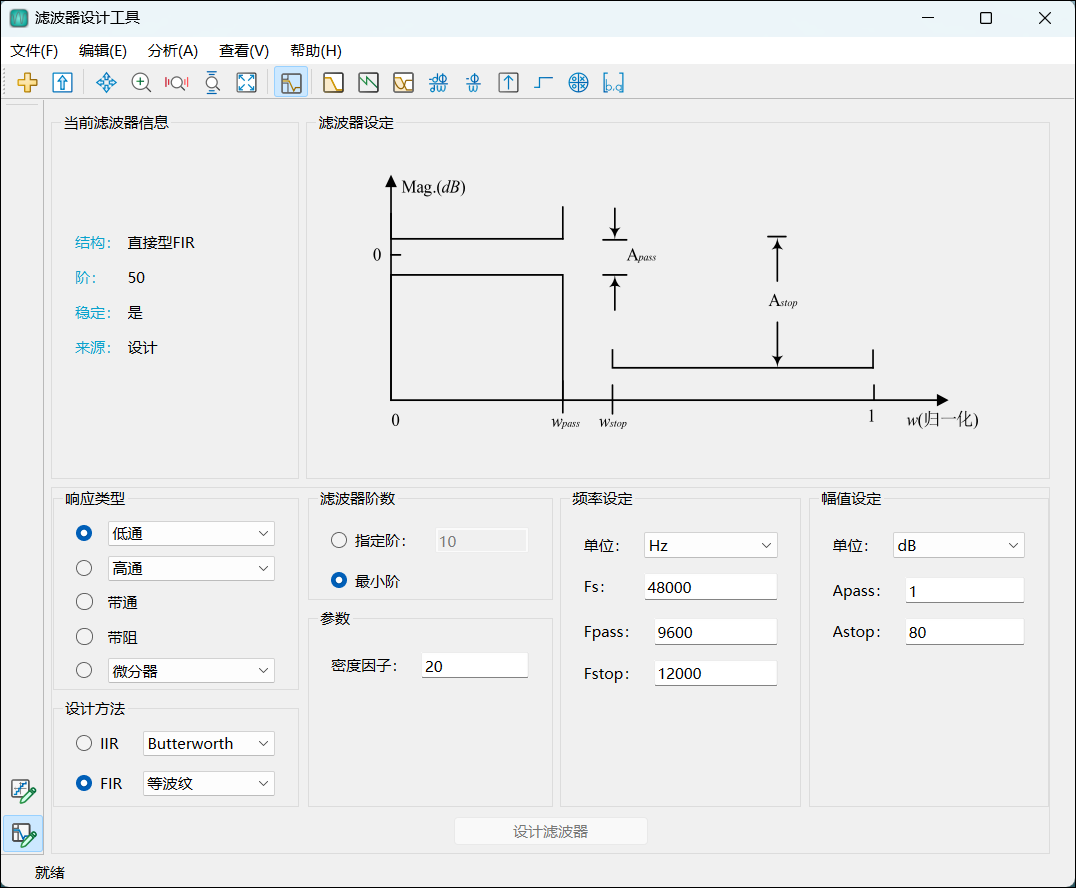Click the Fpass input field
Screen dimensions: 1076x888
tap(715, 632)
